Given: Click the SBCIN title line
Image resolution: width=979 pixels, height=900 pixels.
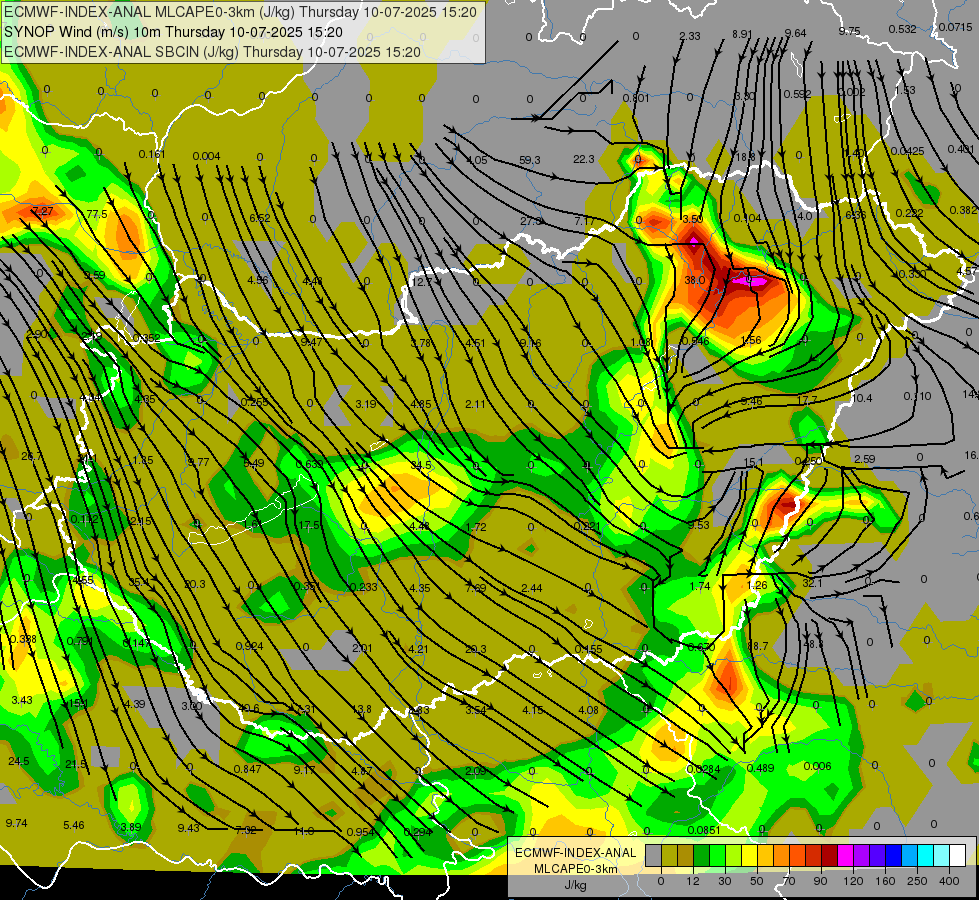Looking at the screenshot, I should click(212, 52).
